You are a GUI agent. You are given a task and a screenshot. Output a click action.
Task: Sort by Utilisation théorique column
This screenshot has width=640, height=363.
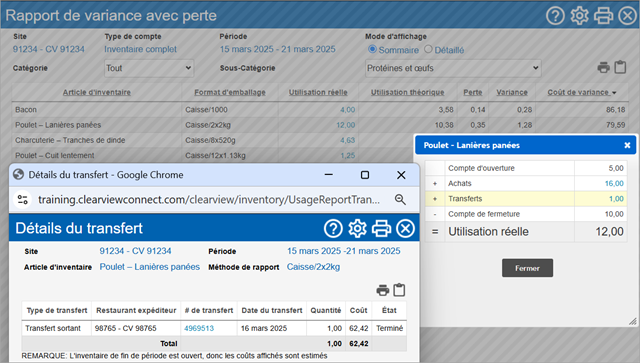point(407,93)
